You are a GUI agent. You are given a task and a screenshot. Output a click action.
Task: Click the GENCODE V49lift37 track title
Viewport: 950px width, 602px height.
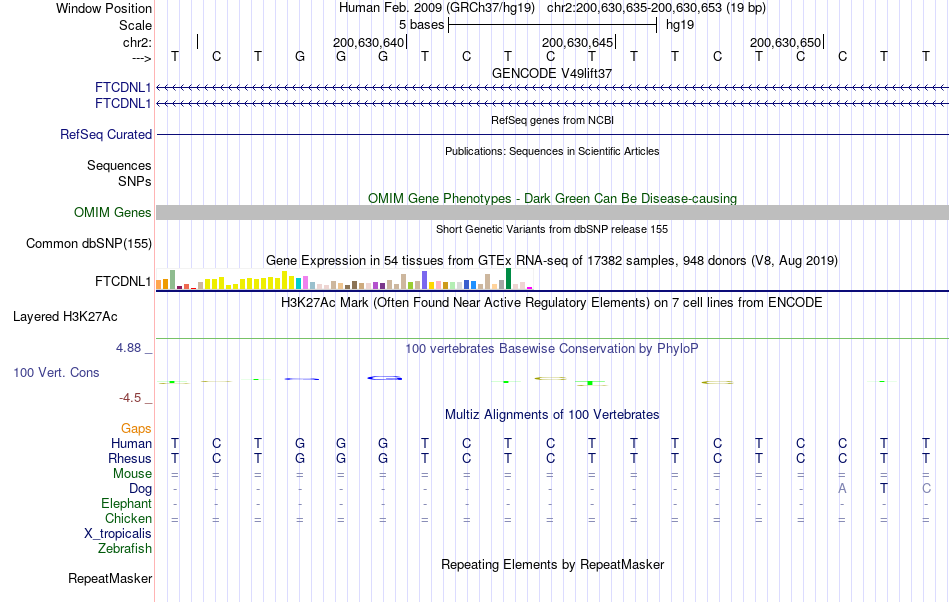(x=552, y=73)
